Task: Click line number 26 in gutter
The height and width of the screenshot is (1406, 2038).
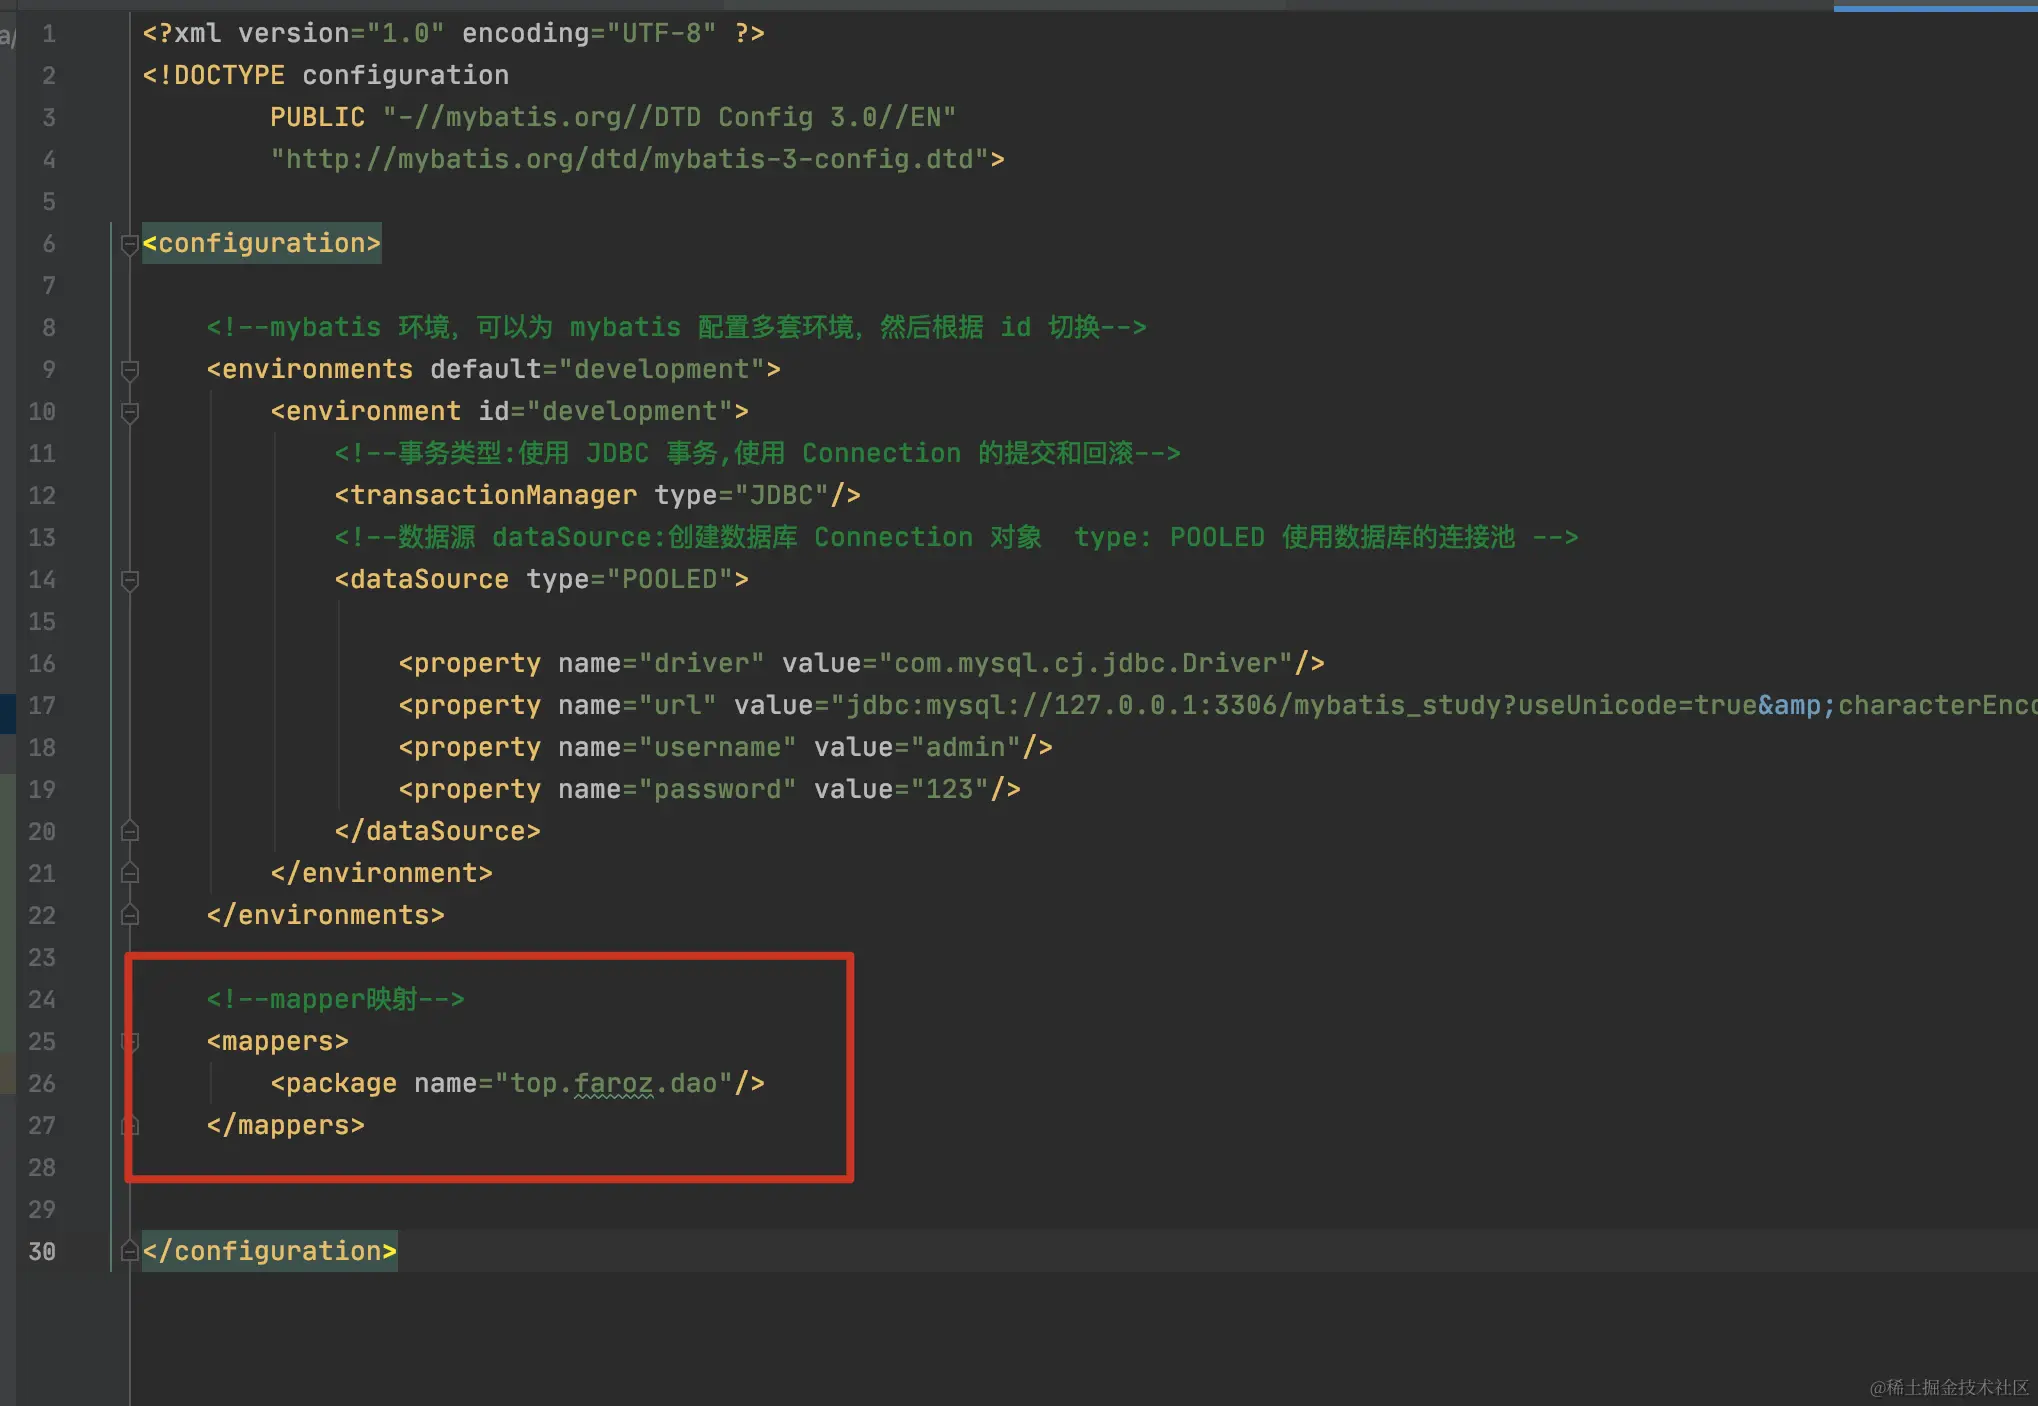Action: (42, 1084)
